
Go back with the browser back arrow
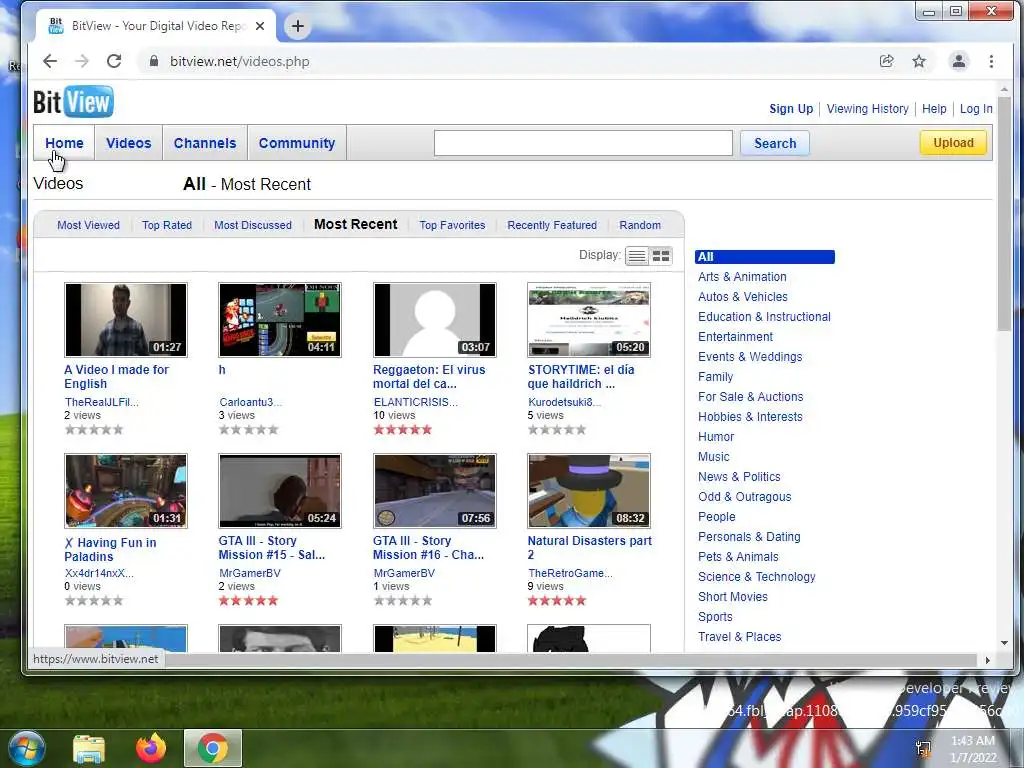[x=50, y=61]
